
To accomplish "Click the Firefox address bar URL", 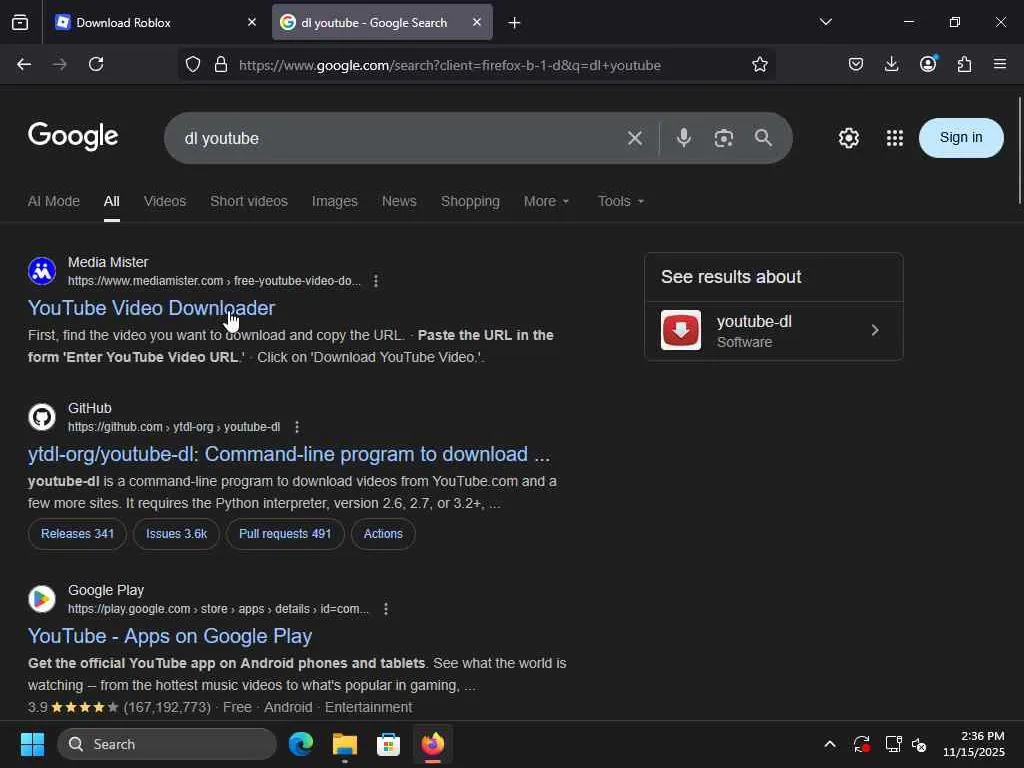I will coord(449,65).
